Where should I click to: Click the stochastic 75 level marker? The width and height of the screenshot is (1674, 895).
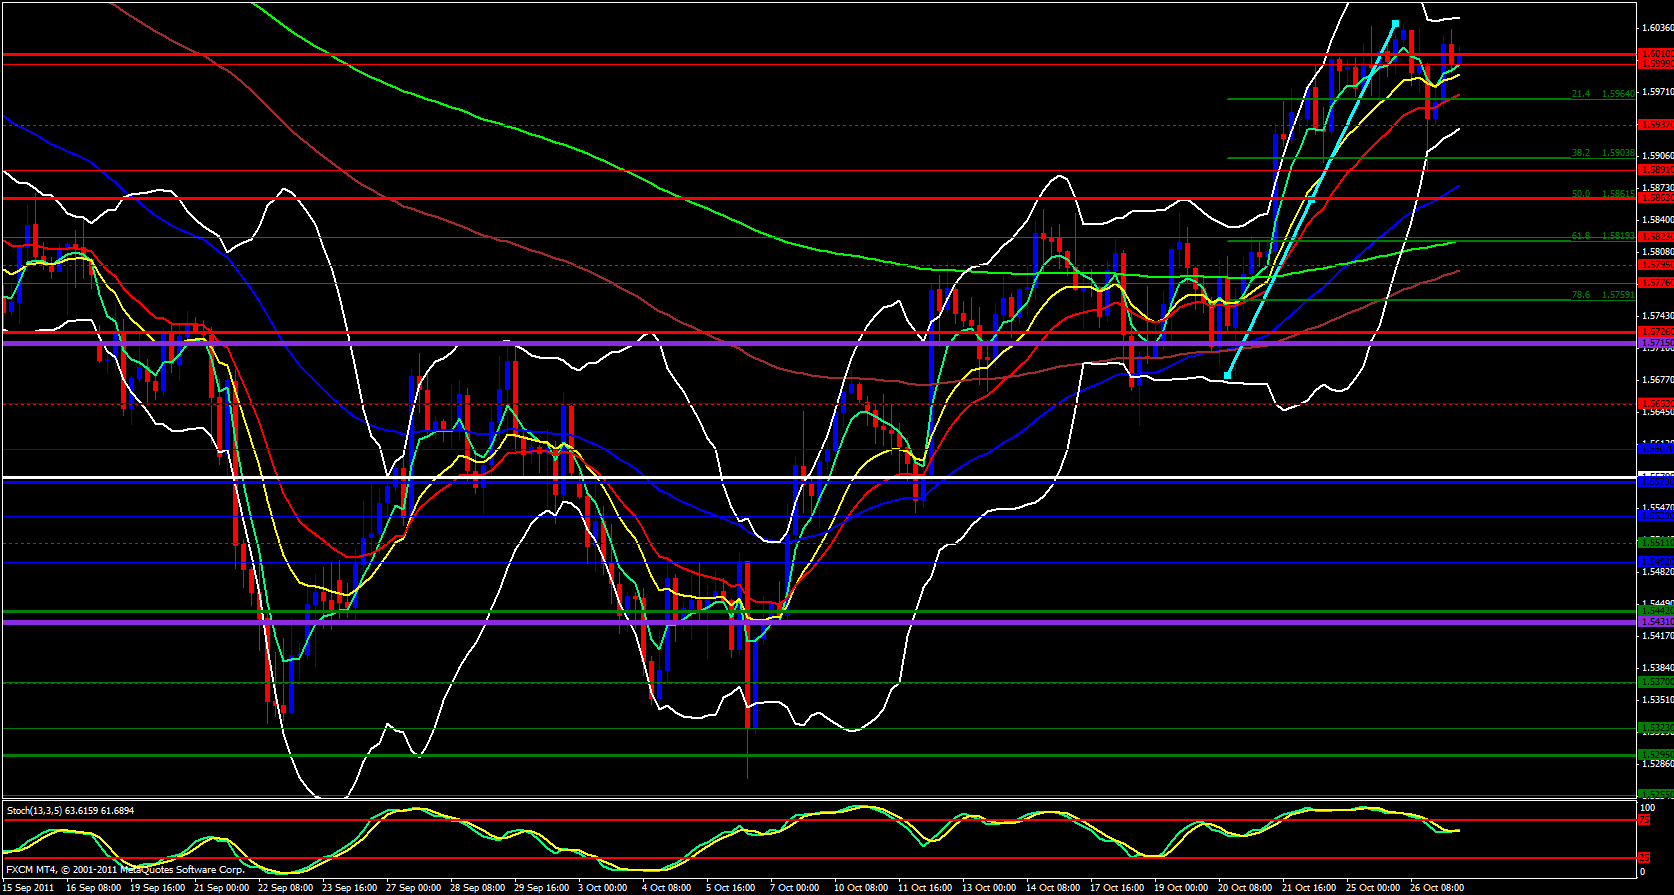1643,820
